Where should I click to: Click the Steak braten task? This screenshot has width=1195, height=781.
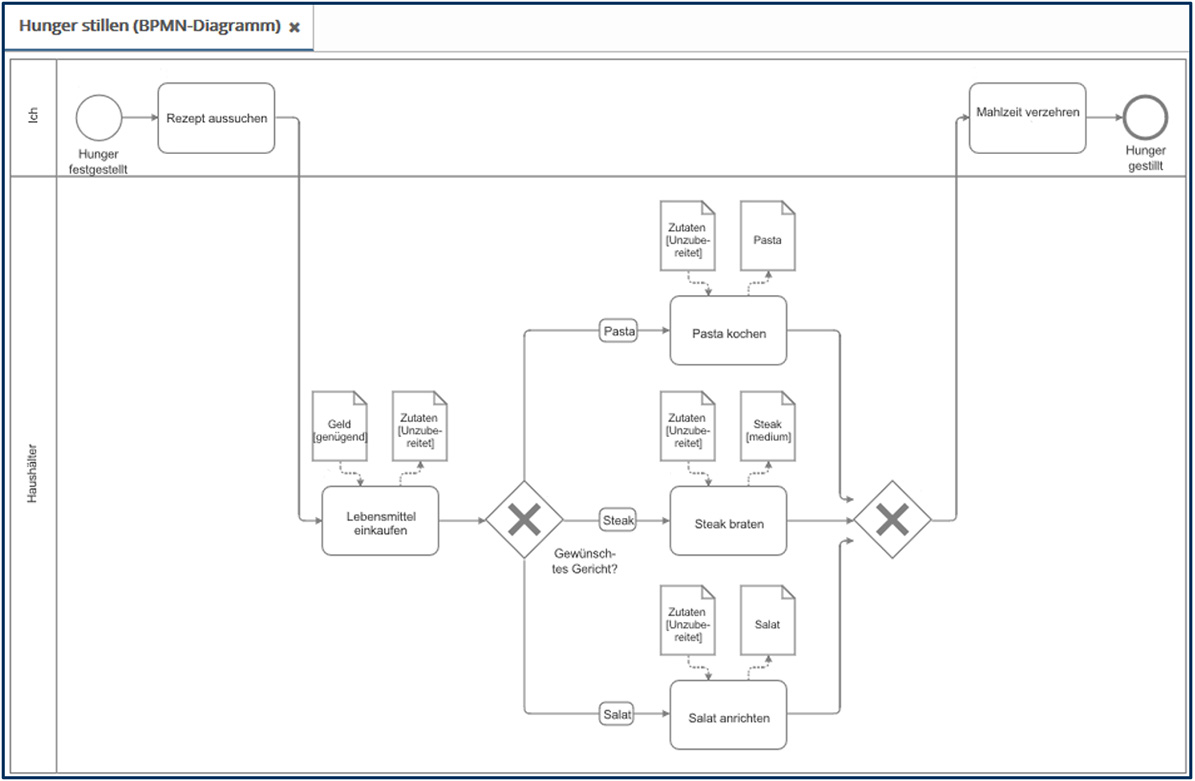(x=729, y=521)
